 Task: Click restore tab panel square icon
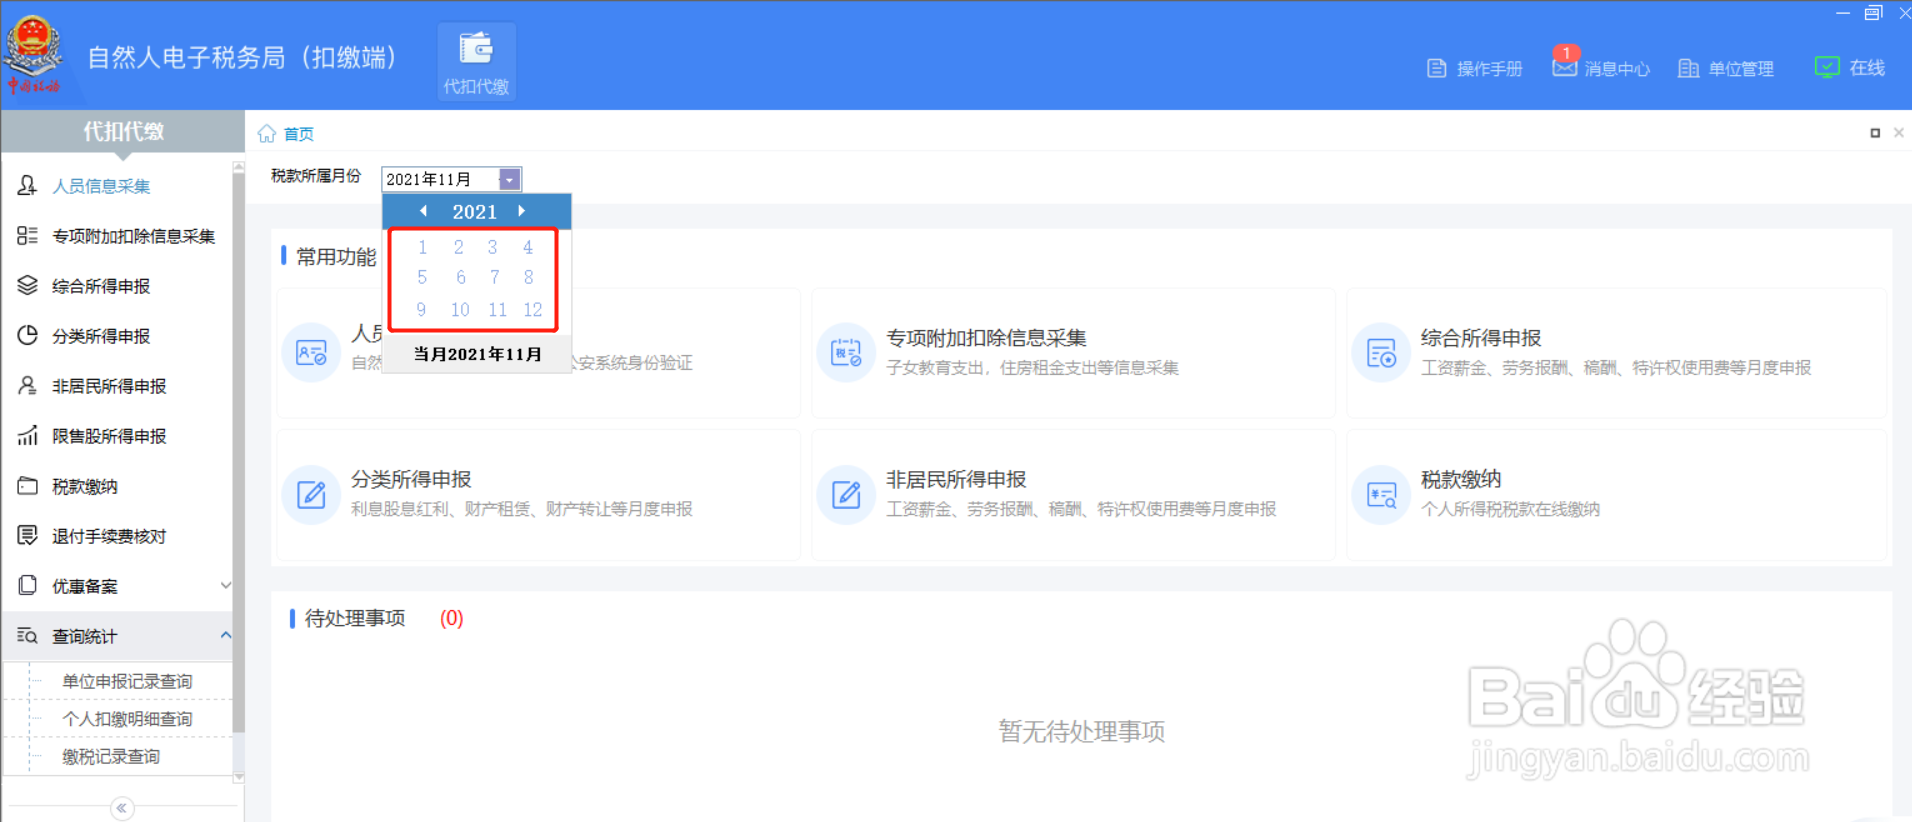[x=1875, y=133]
